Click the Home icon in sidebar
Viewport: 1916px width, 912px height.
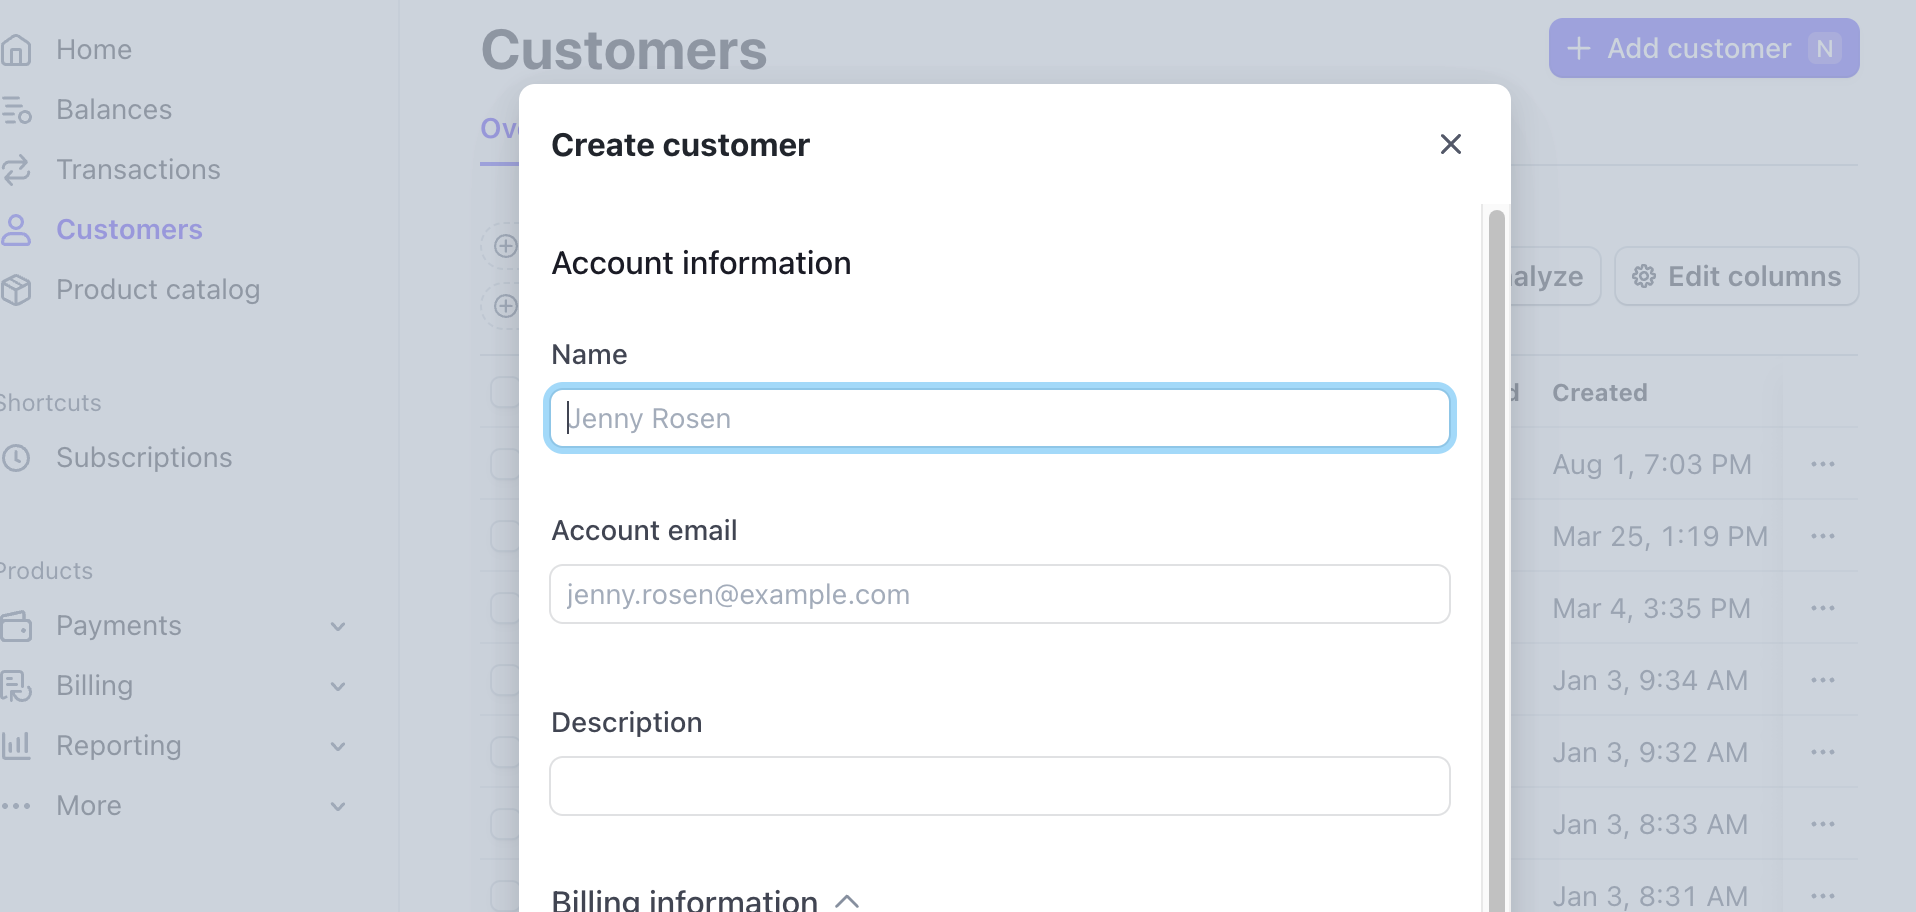[16, 50]
